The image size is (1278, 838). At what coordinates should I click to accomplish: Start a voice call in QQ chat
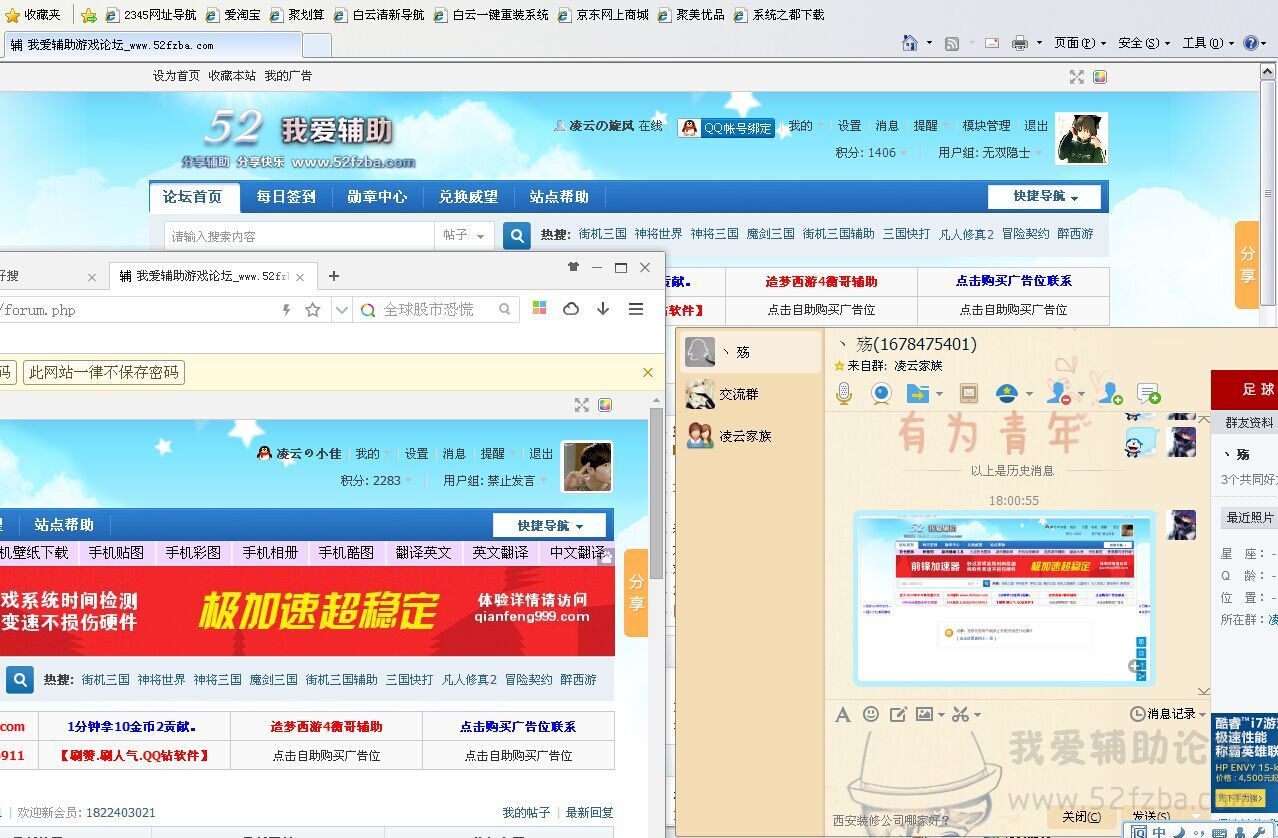point(844,394)
